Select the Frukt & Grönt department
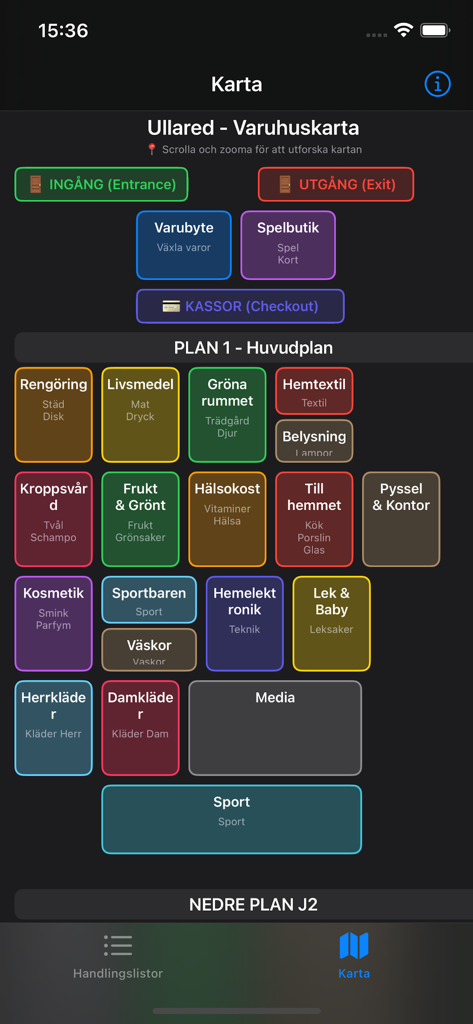Image resolution: width=473 pixels, height=1024 pixels. pos(140,519)
